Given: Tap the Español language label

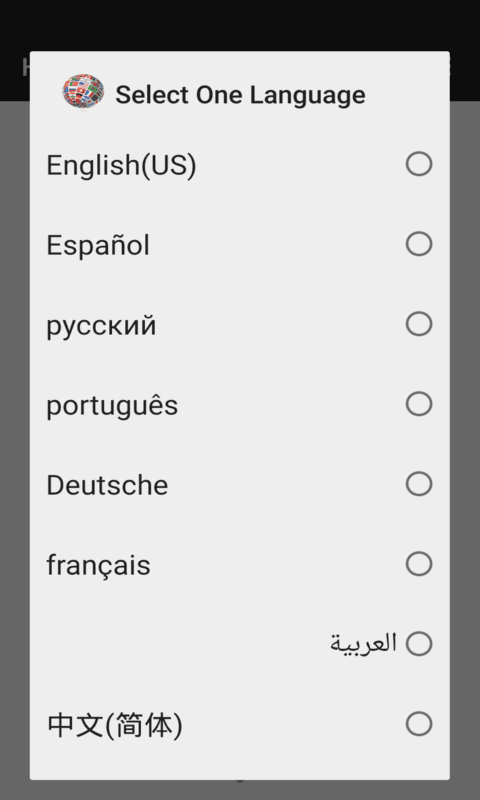Looking at the screenshot, I should coord(98,245).
